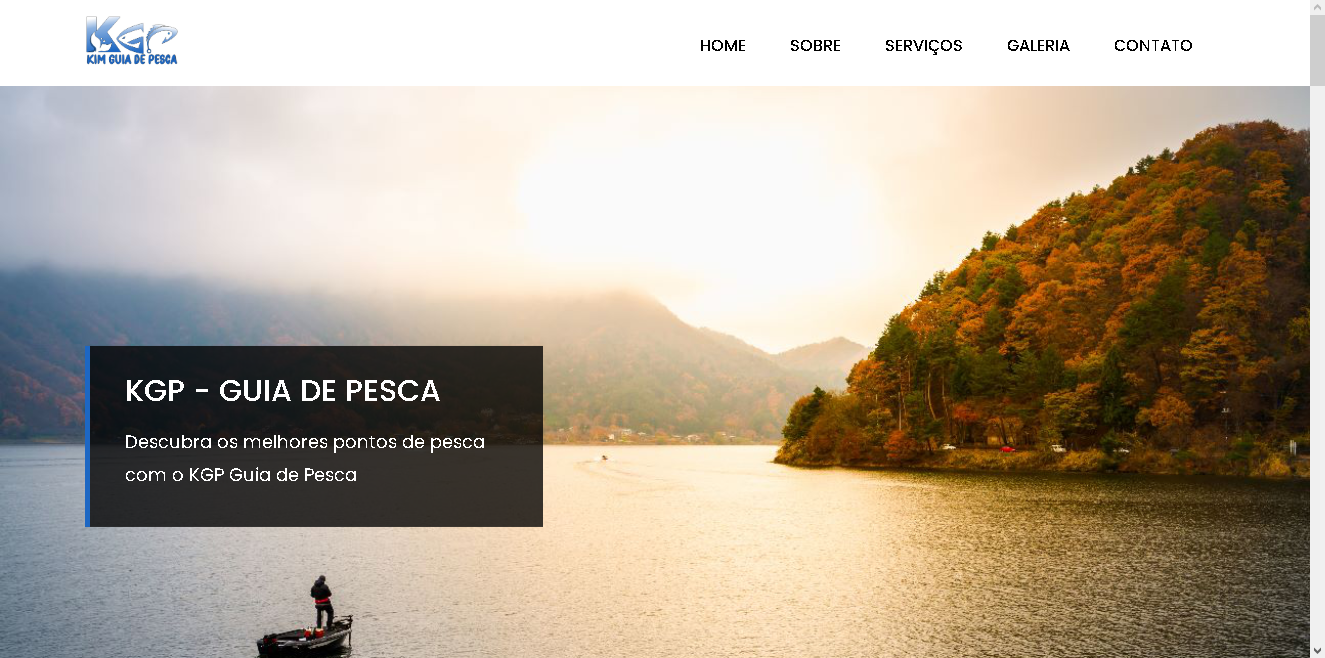The width and height of the screenshot is (1325, 658).
Task: Click the 'KIM GUIA DE PESCA' logo caption
Action: click(132, 59)
